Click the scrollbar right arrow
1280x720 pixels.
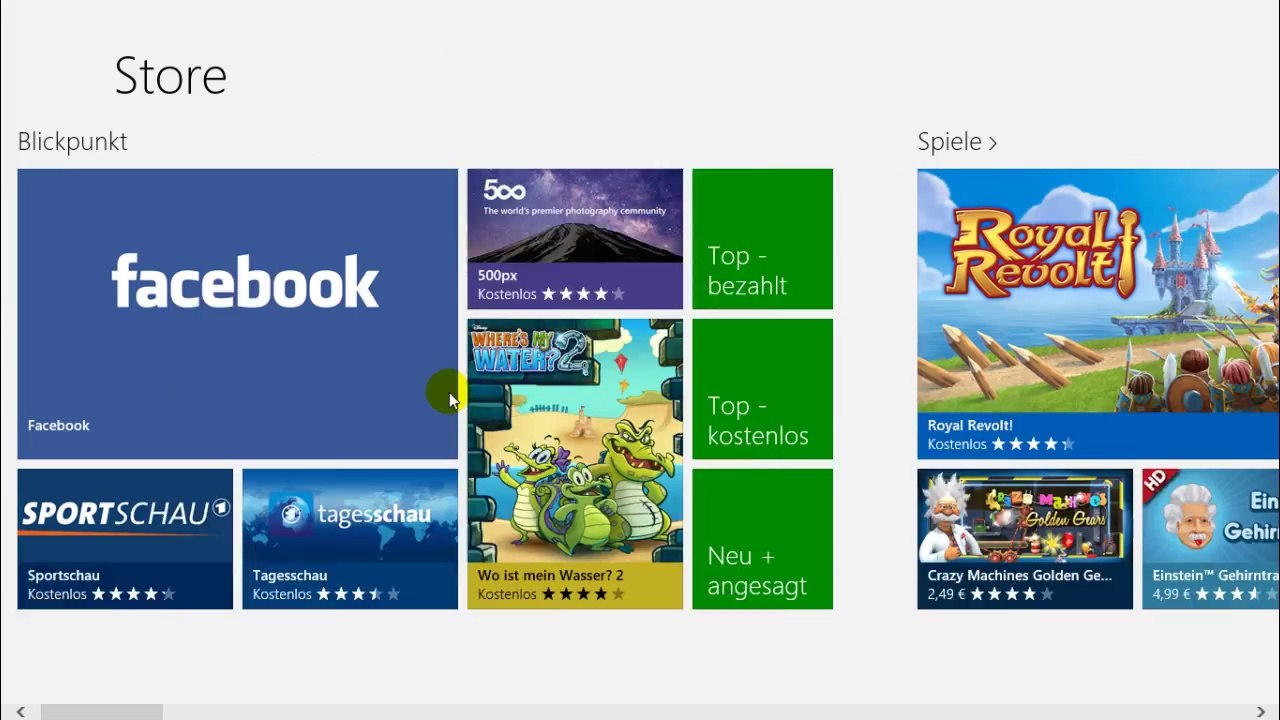1260,712
